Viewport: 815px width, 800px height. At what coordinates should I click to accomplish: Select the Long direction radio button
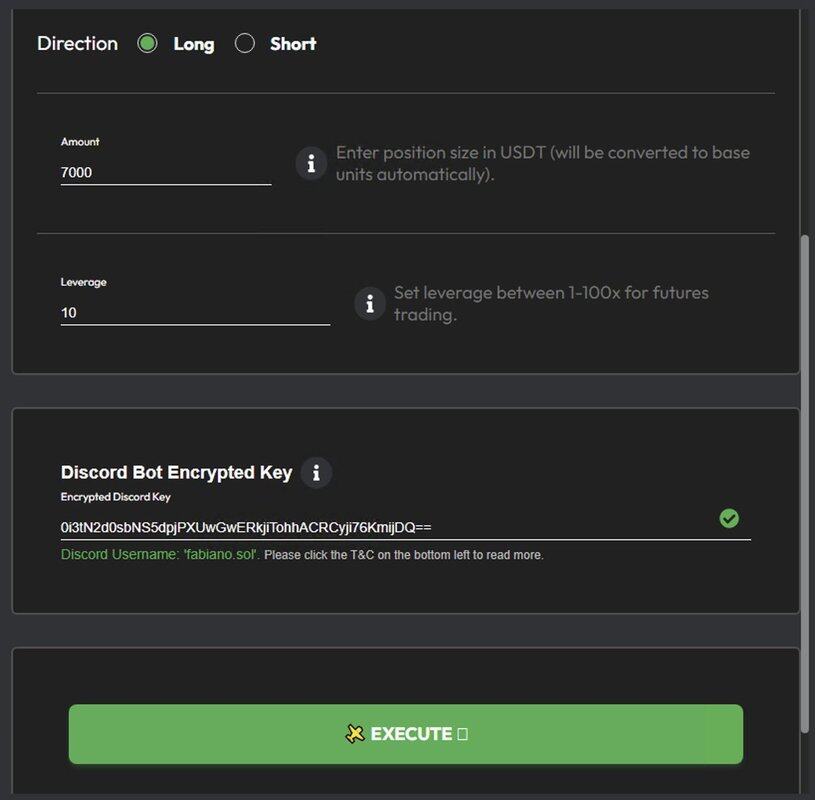[148, 43]
